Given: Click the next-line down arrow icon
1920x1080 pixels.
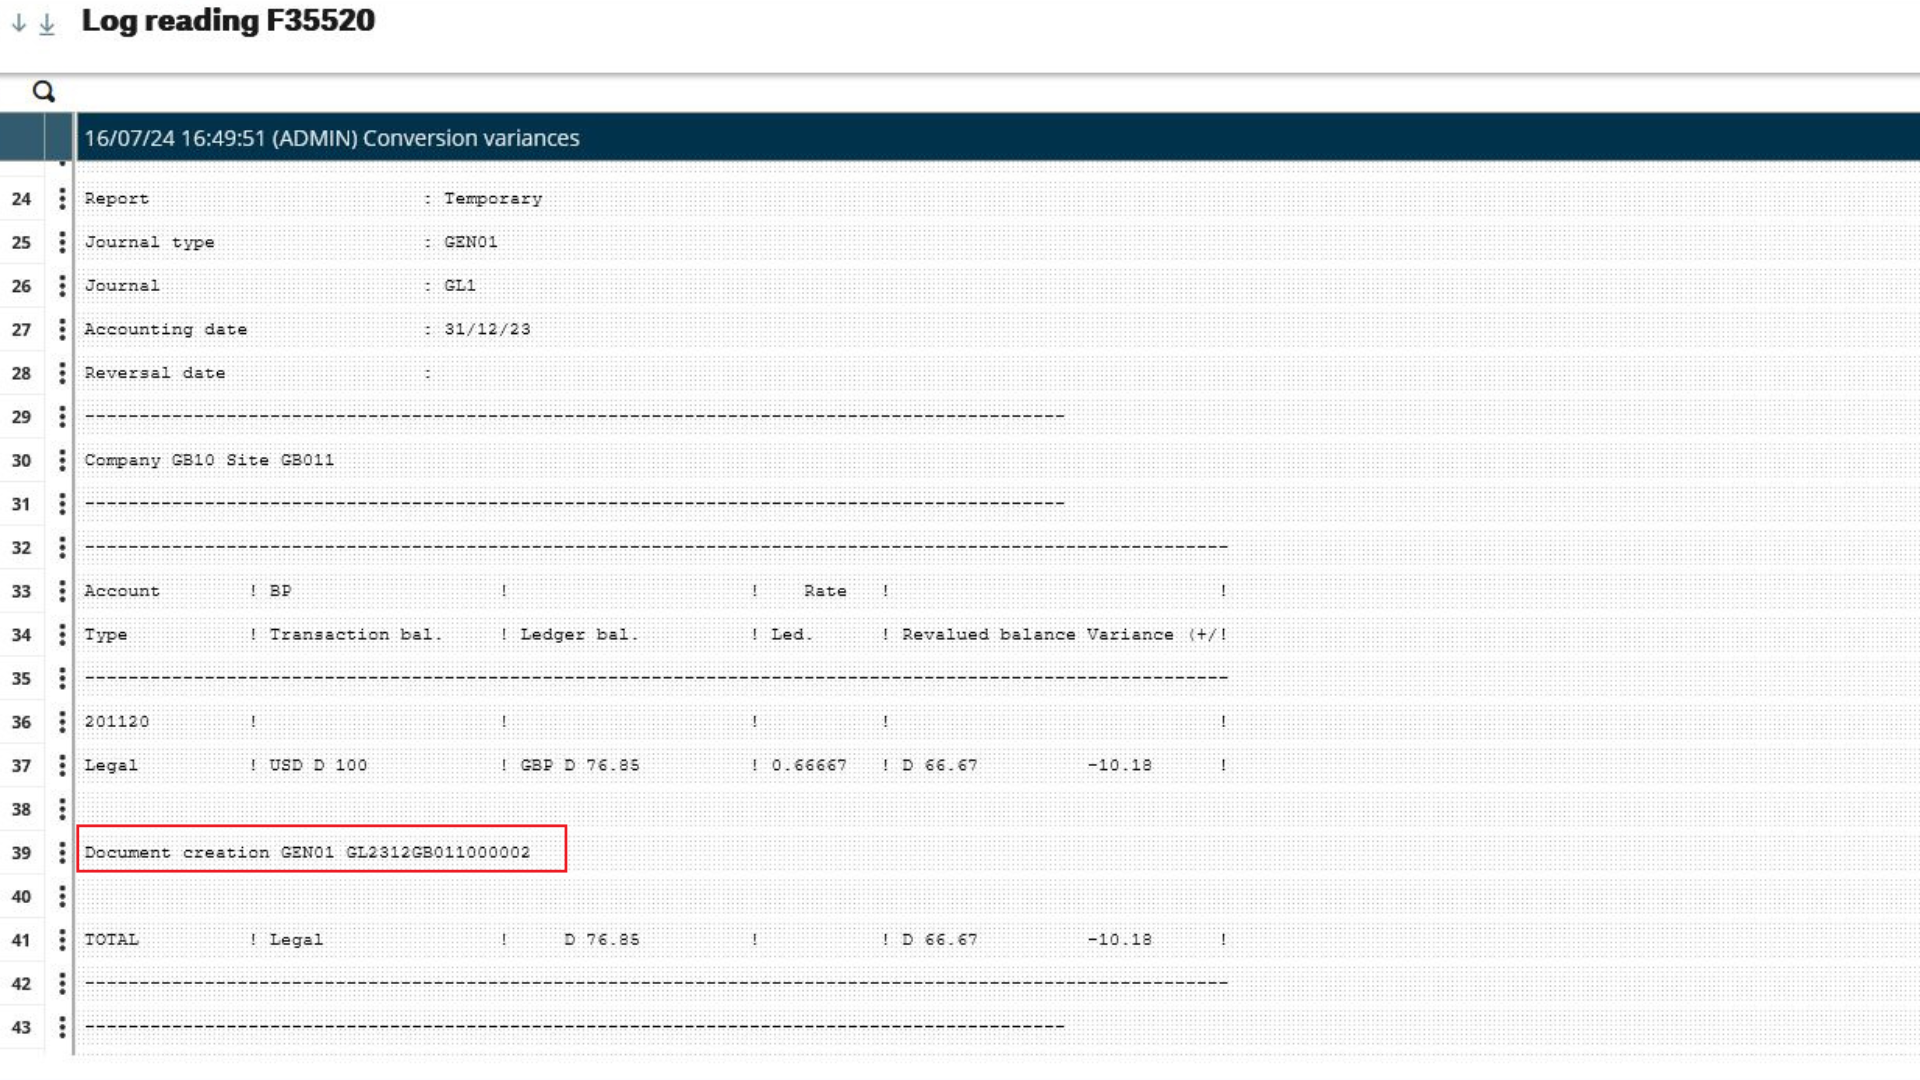Looking at the screenshot, I should pos(19,24).
